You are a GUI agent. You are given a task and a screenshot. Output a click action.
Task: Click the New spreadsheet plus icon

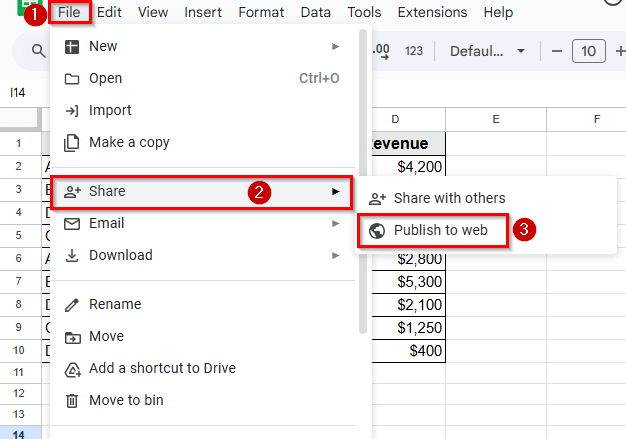[x=72, y=47]
